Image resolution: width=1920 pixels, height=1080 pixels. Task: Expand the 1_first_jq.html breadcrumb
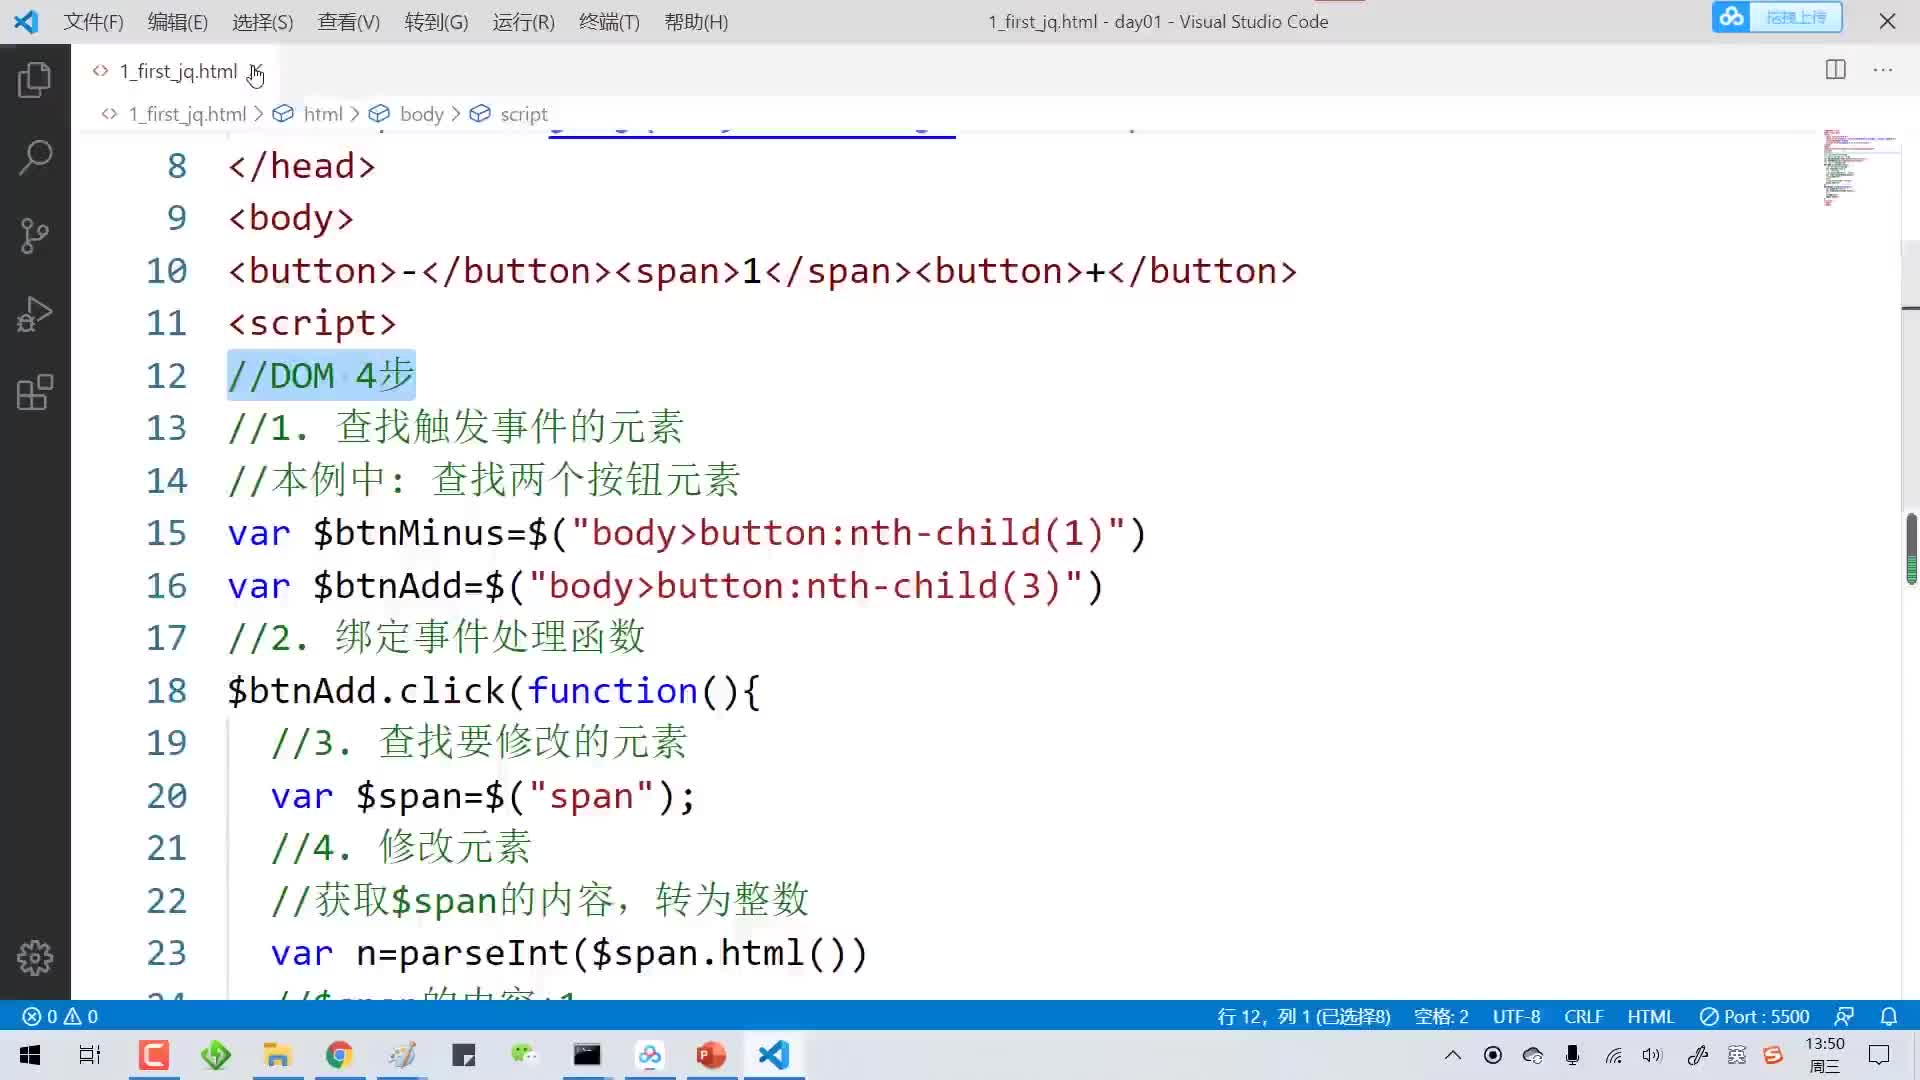187,114
